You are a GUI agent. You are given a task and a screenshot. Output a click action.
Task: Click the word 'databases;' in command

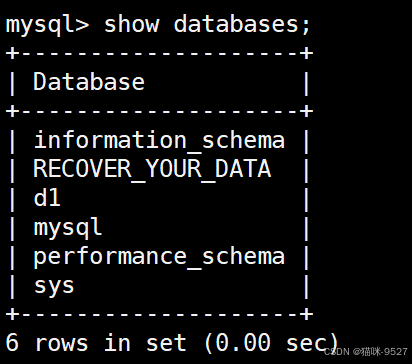tap(242, 24)
